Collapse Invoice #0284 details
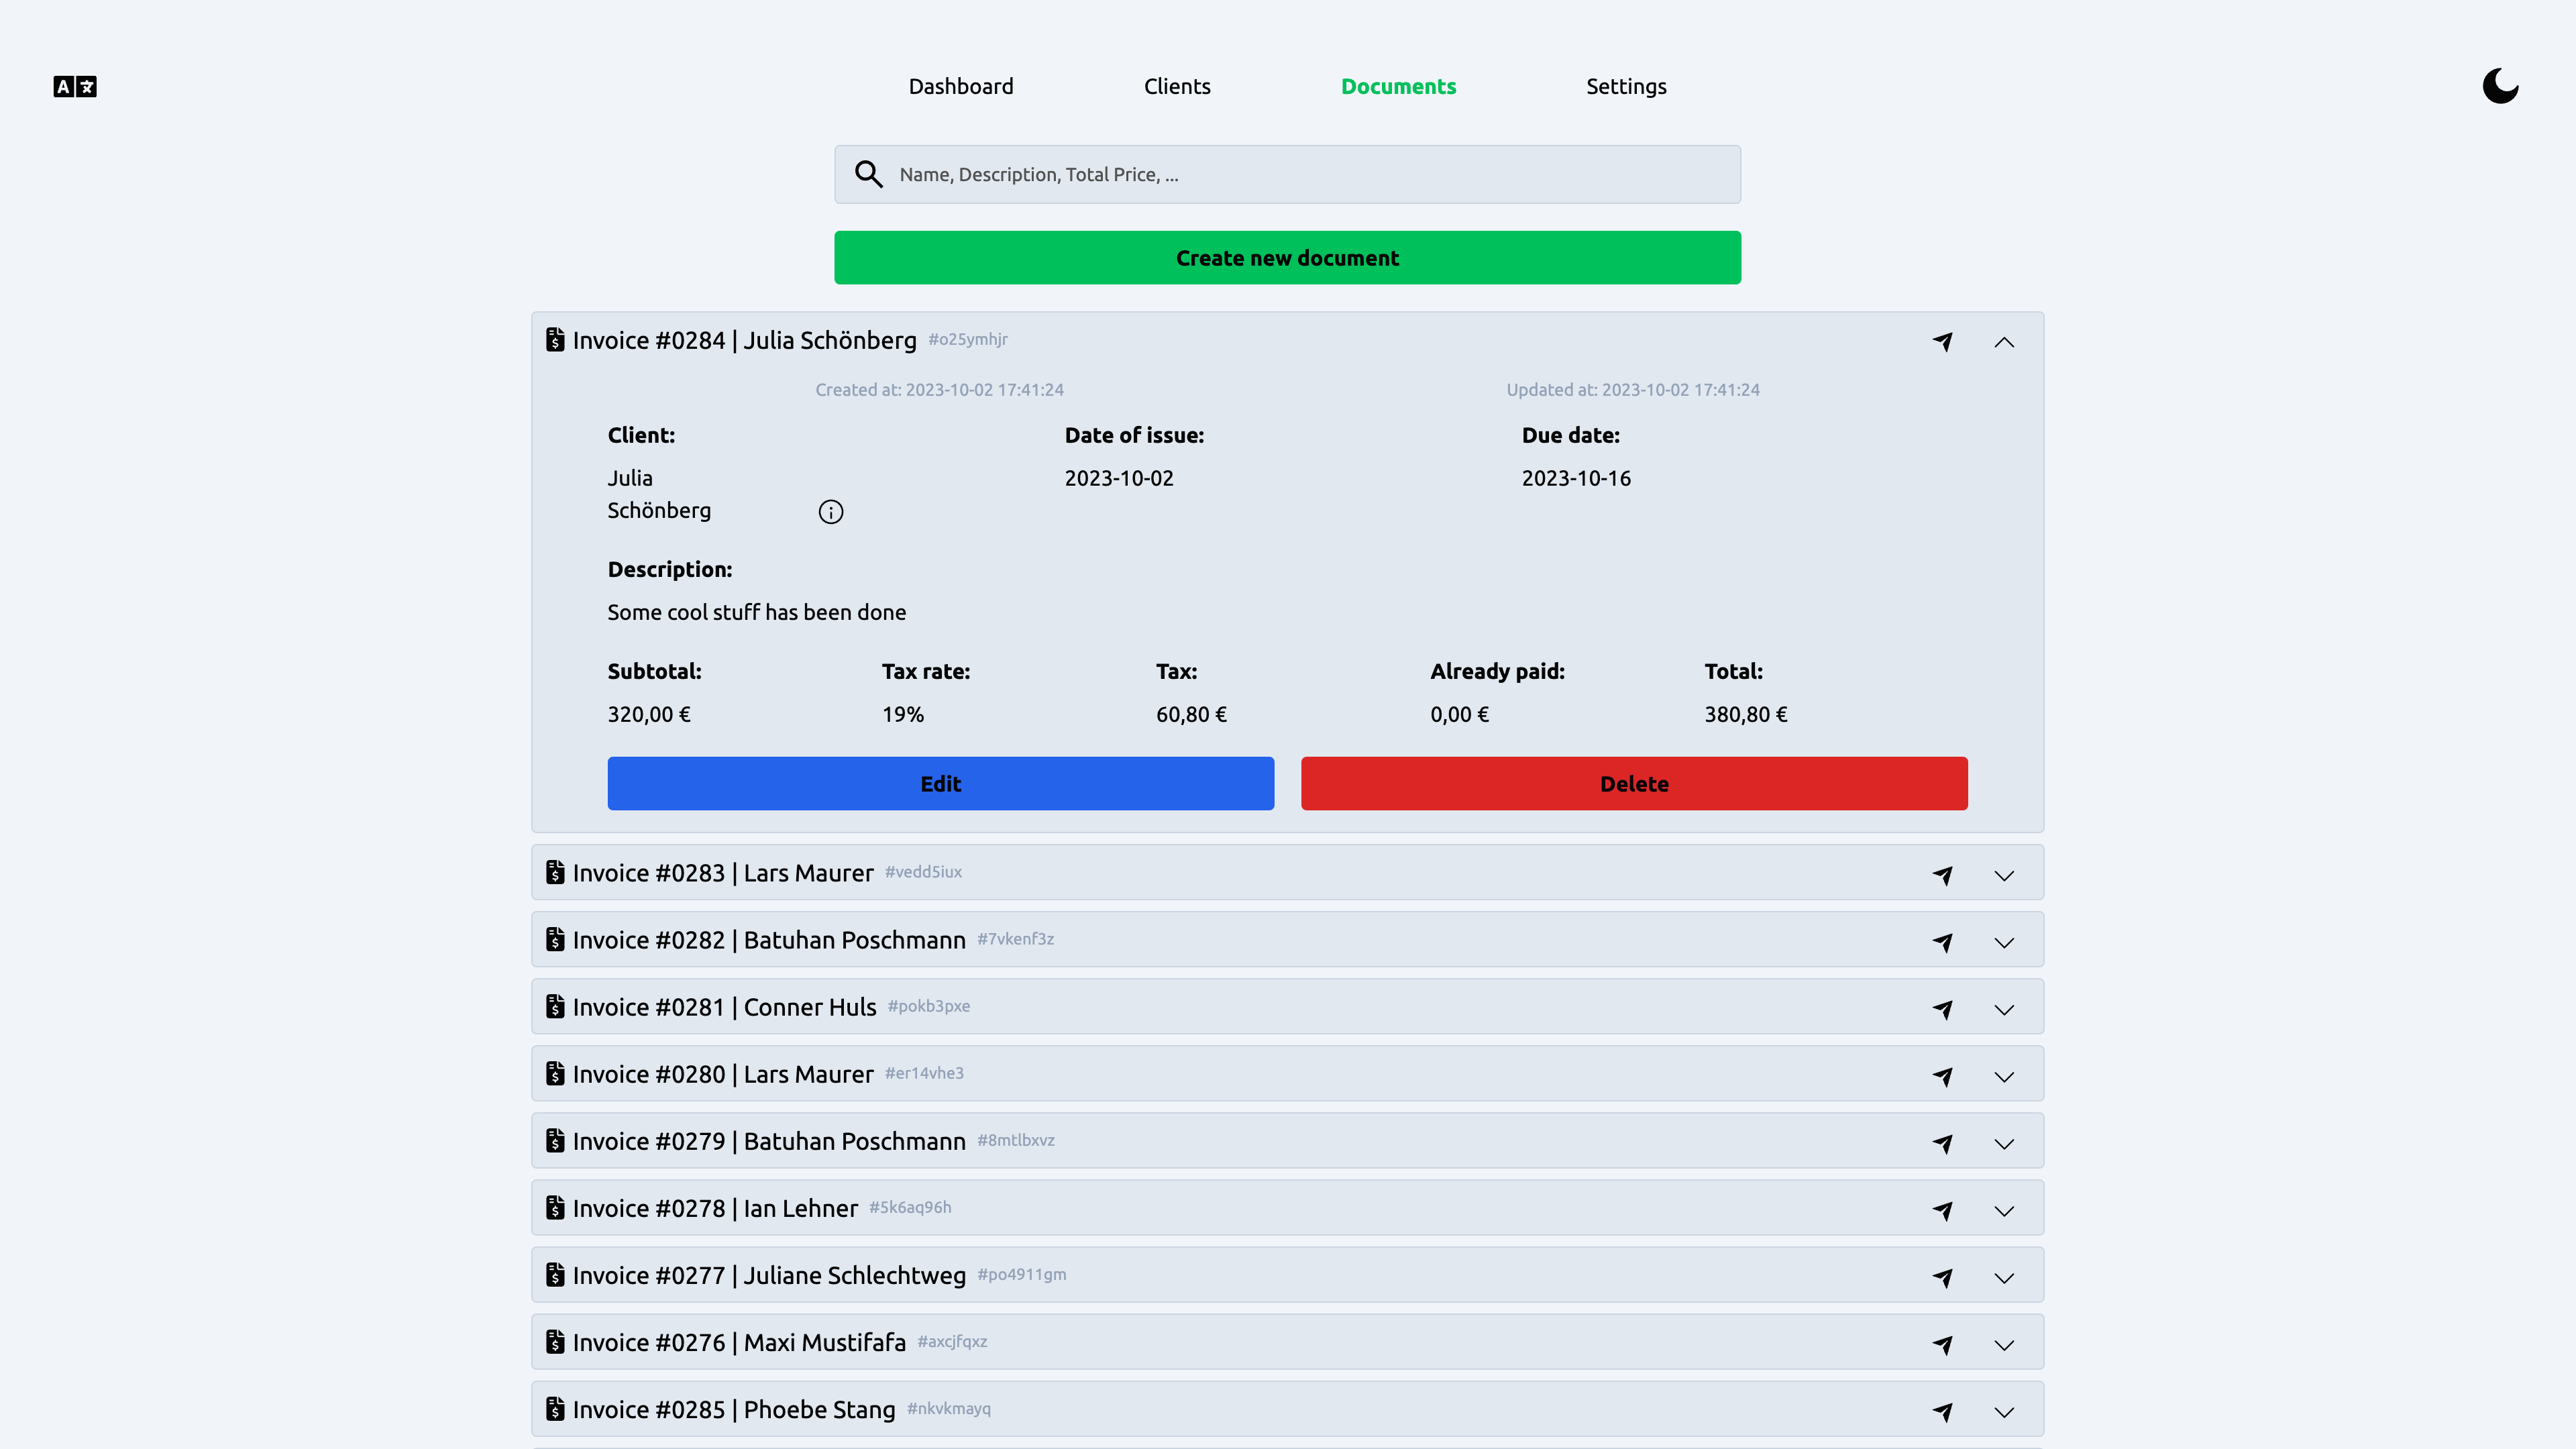This screenshot has width=2576, height=1449. [x=2004, y=342]
